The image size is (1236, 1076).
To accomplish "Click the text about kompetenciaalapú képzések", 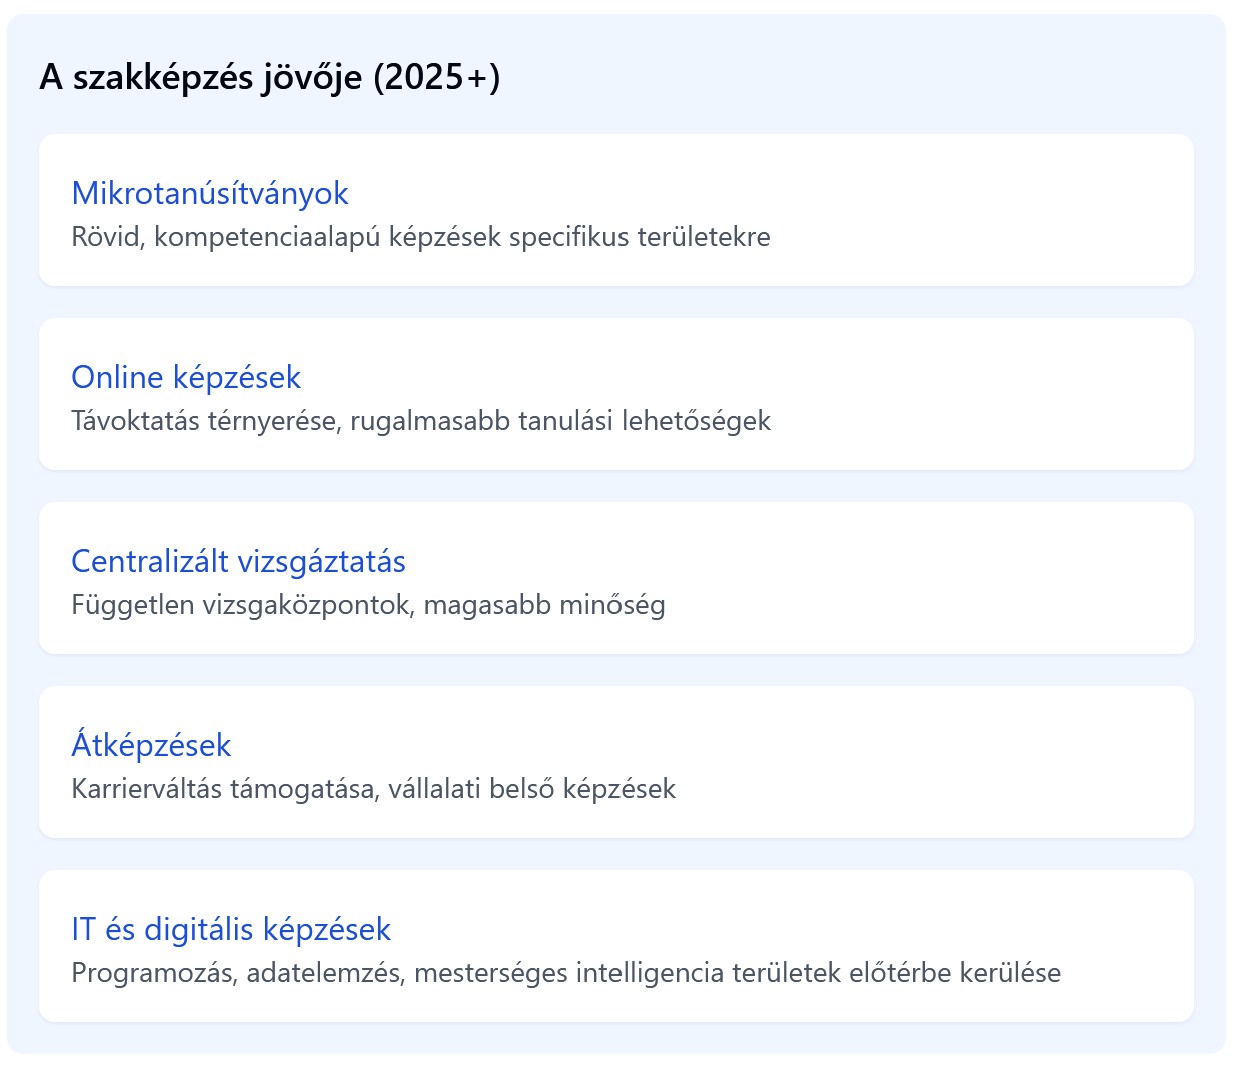I will click(x=420, y=237).
